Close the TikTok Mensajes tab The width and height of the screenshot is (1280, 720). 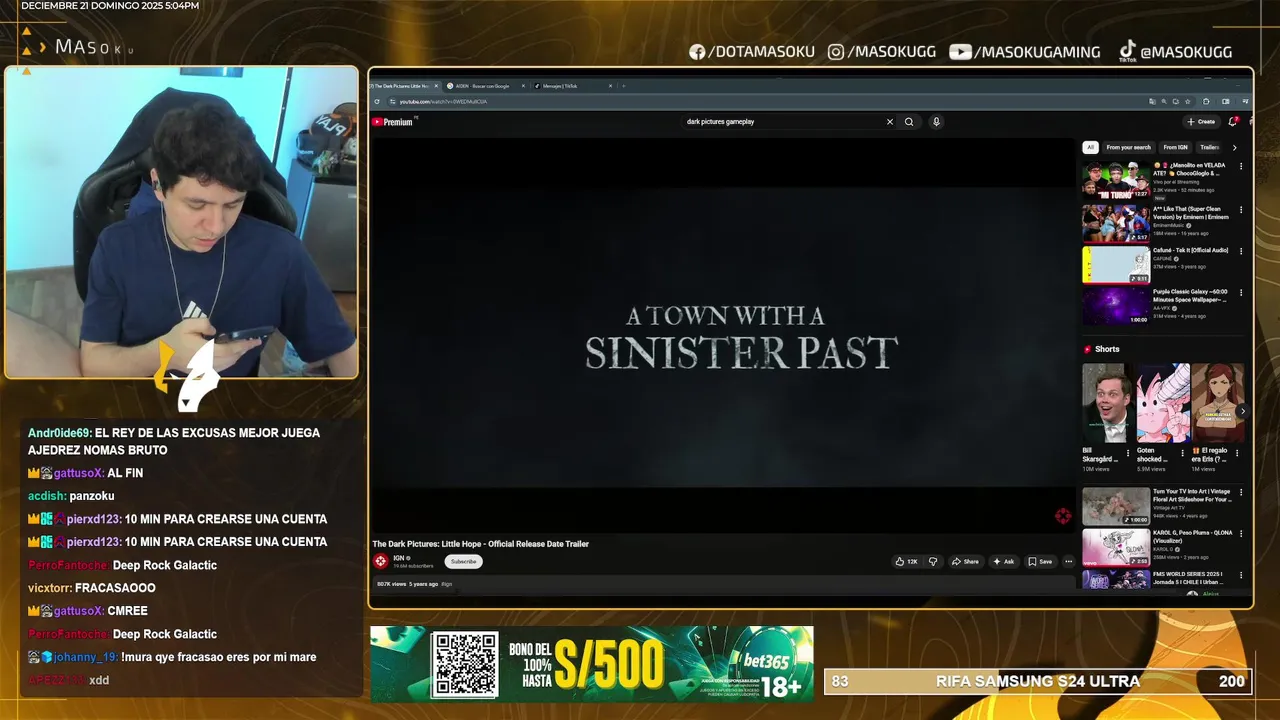click(611, 86)
